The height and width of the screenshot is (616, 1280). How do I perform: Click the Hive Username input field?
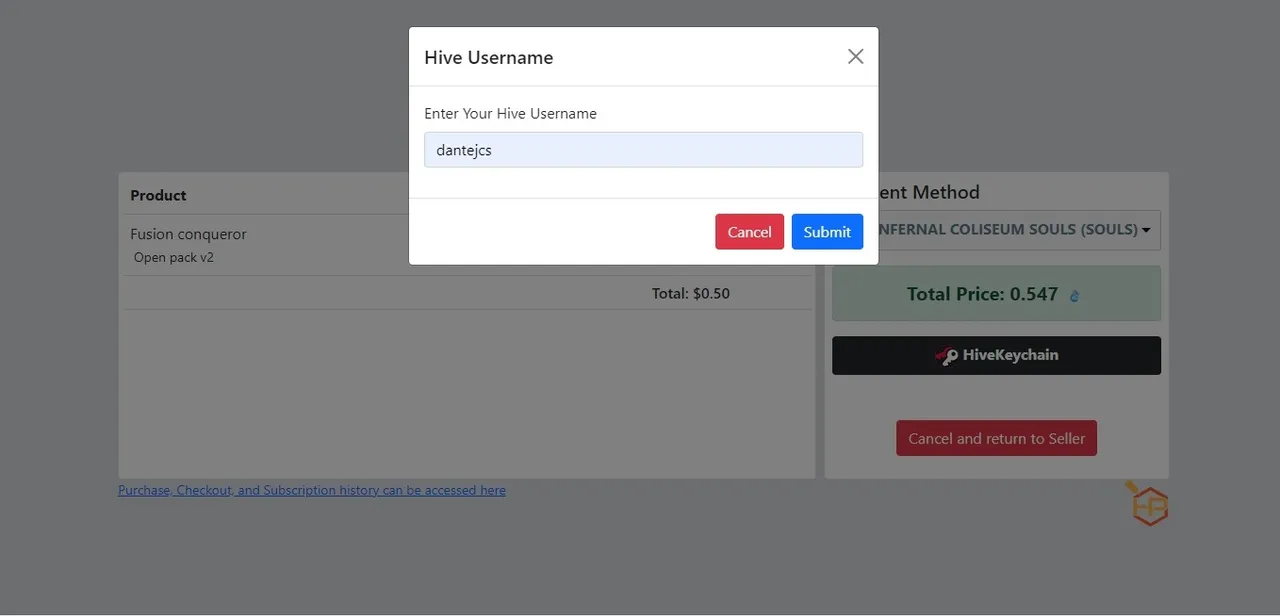coord(643,150)
